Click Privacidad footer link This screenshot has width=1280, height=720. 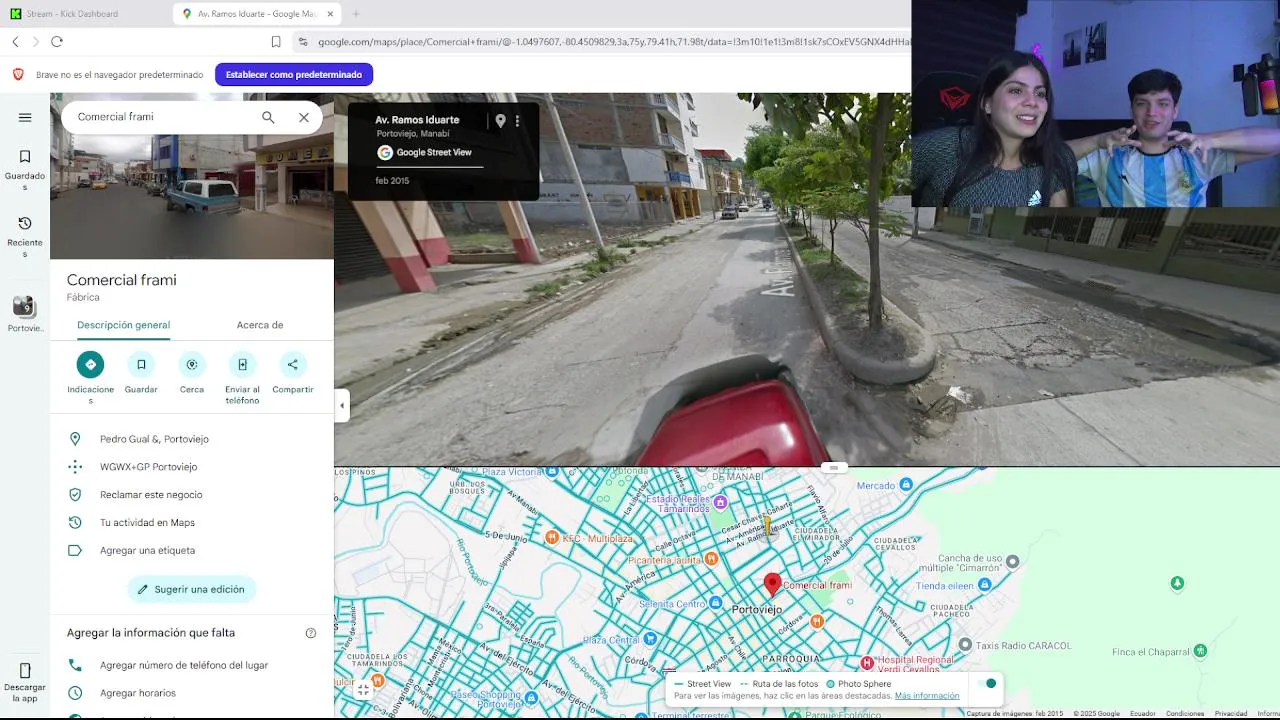(x=1230, y=714)
